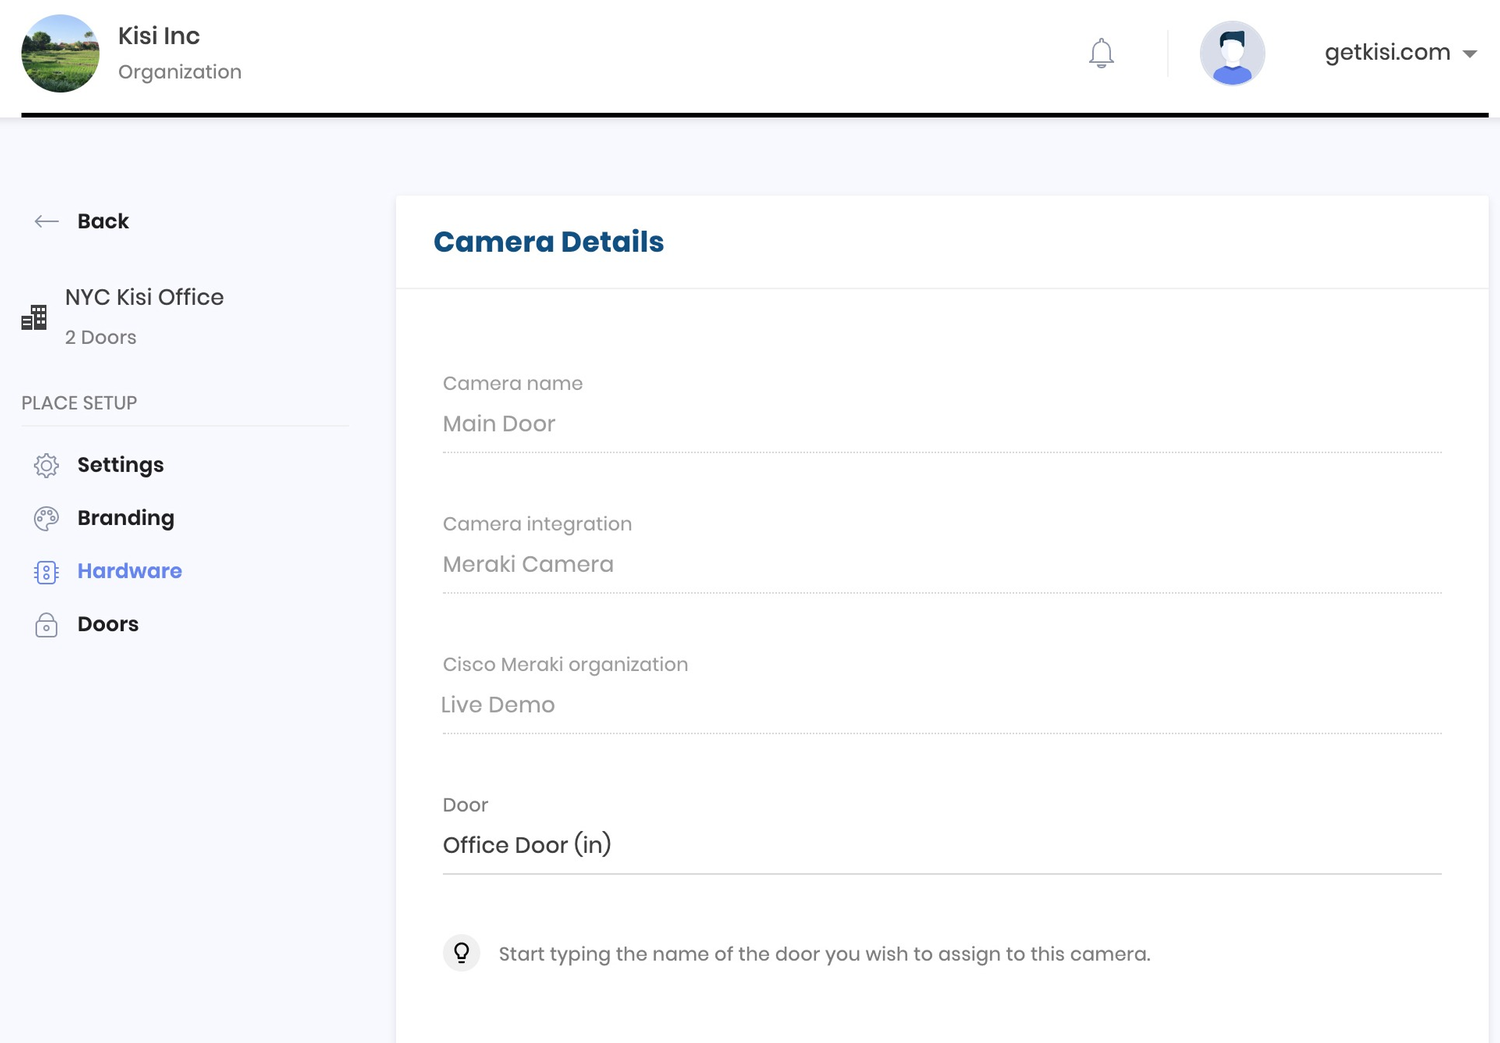Viewport: 1500px width, 1043px height.
Task: Click the Camera name field showing Main Door
Action: 940,424
